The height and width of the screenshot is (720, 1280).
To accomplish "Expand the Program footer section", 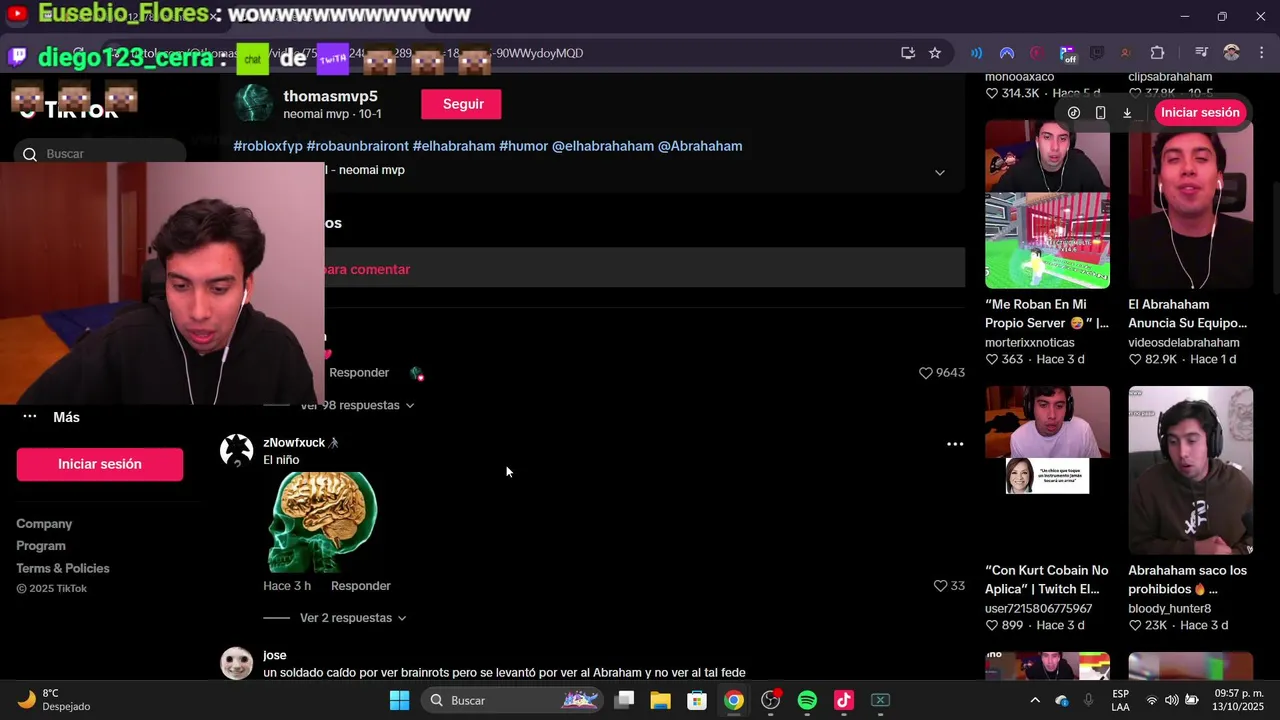I will pos(41,546).
